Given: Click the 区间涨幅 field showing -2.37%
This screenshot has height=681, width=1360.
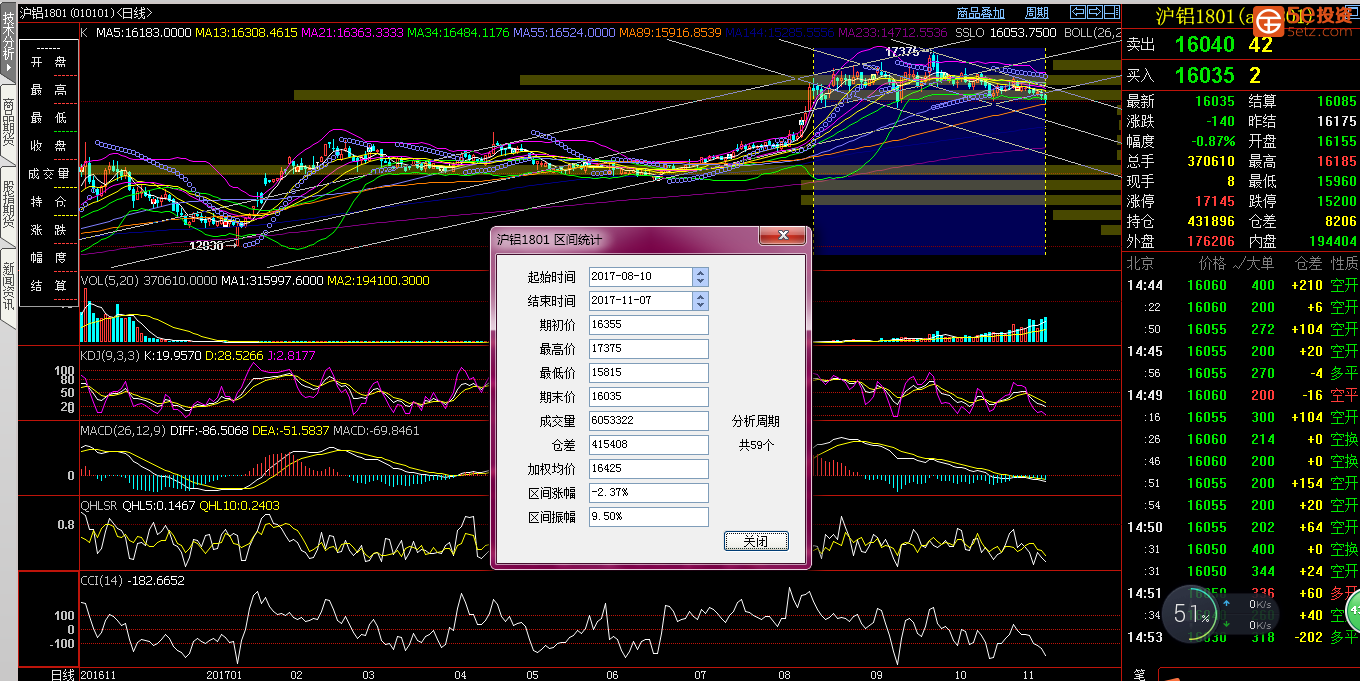Looking at the screenshot, I should (x=648, y=493).
